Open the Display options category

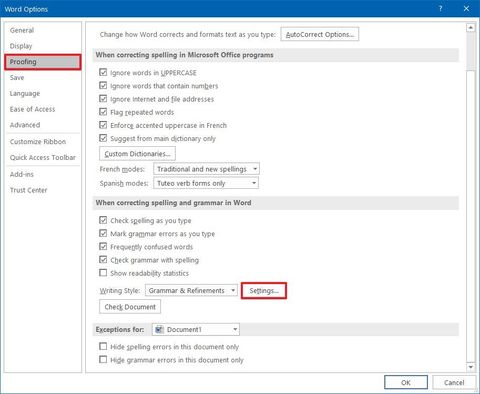coord(43,46)
